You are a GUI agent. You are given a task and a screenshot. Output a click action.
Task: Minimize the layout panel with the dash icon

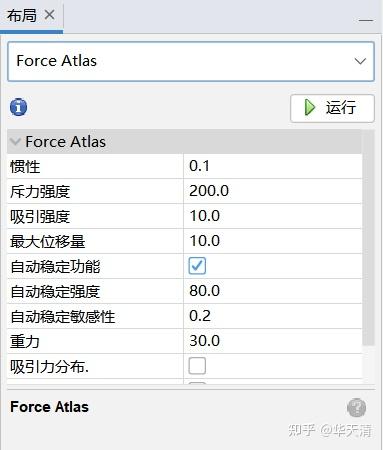click(x=366, y=20)
